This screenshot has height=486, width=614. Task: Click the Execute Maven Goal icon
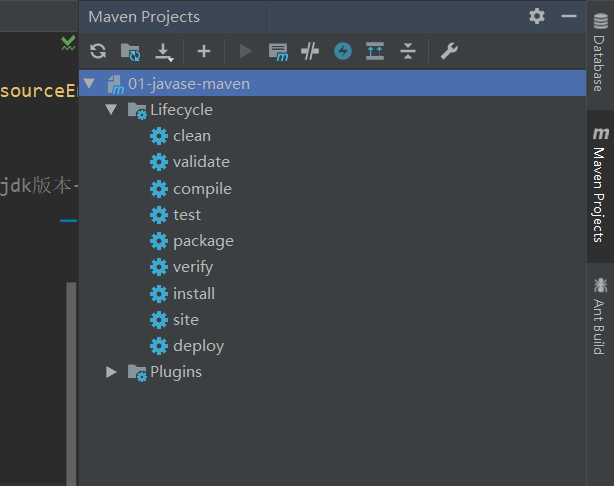[x=278, y=51]
